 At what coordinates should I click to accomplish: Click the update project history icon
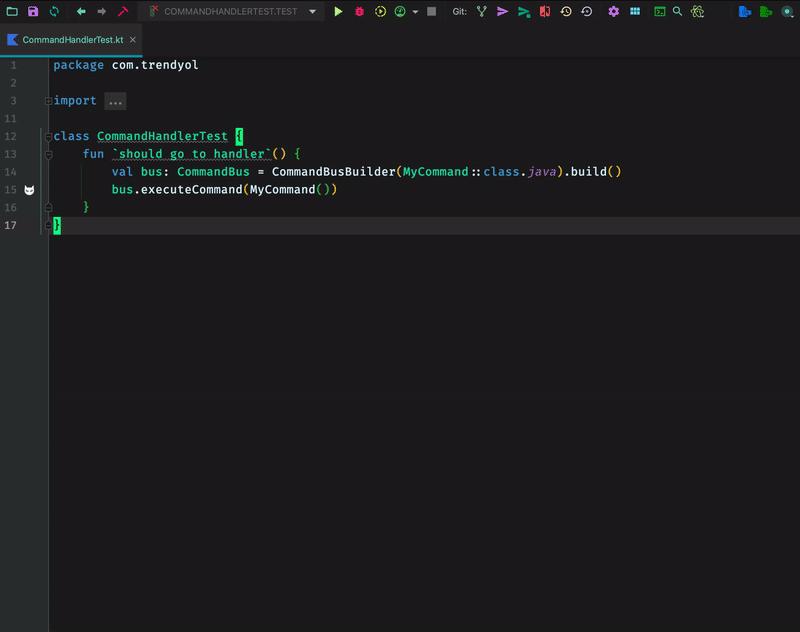tap(565, 13)
